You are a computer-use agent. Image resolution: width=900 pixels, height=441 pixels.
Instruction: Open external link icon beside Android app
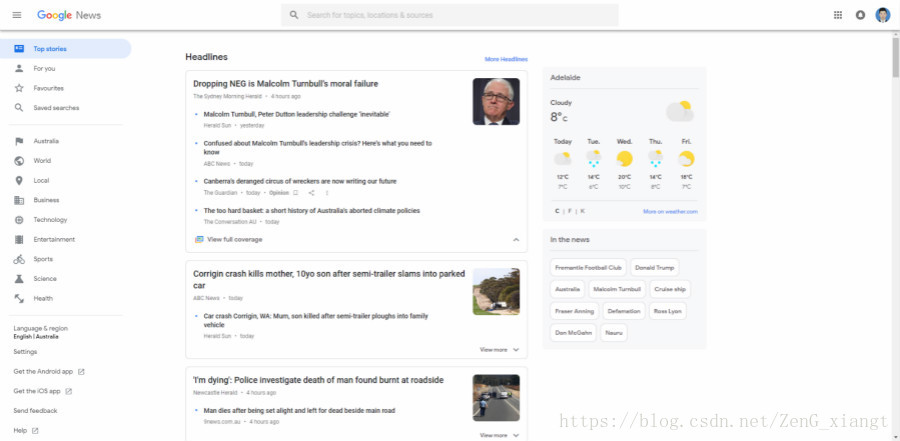81,372
